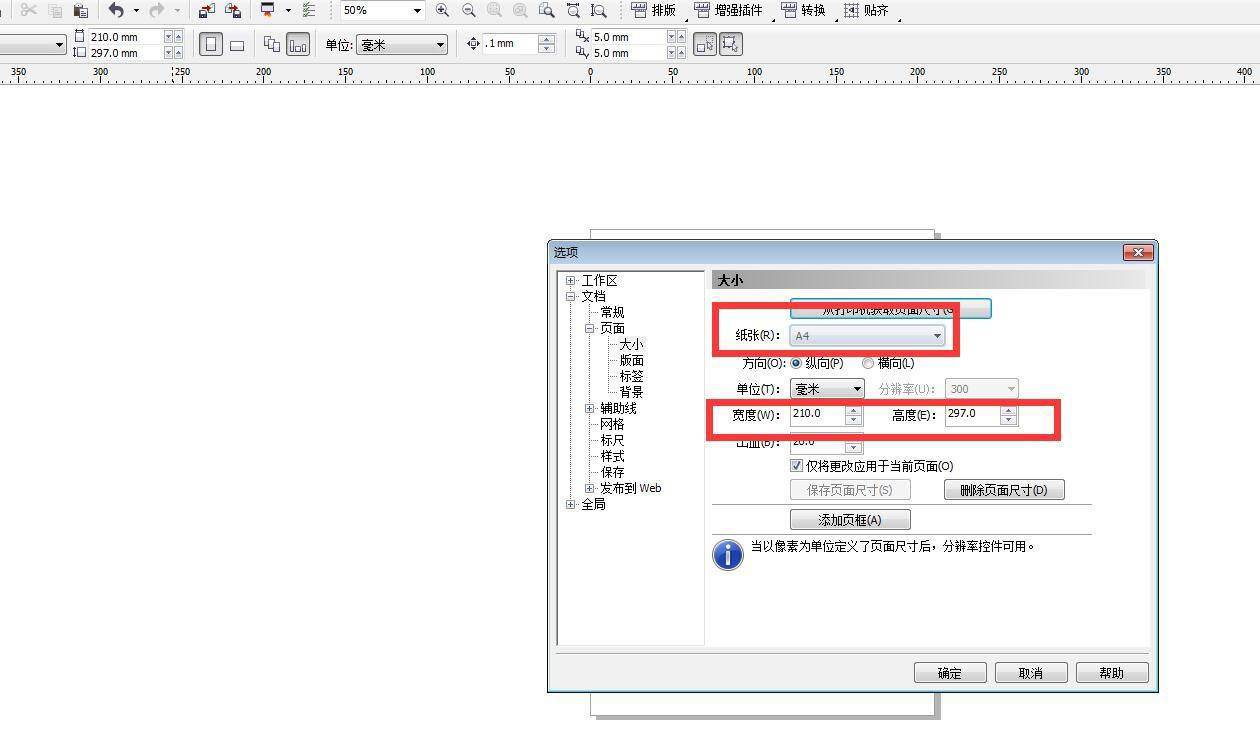
Task: Click the Zoom out magnifier icon
Action: pyautogui.click(x=468, y=10)
